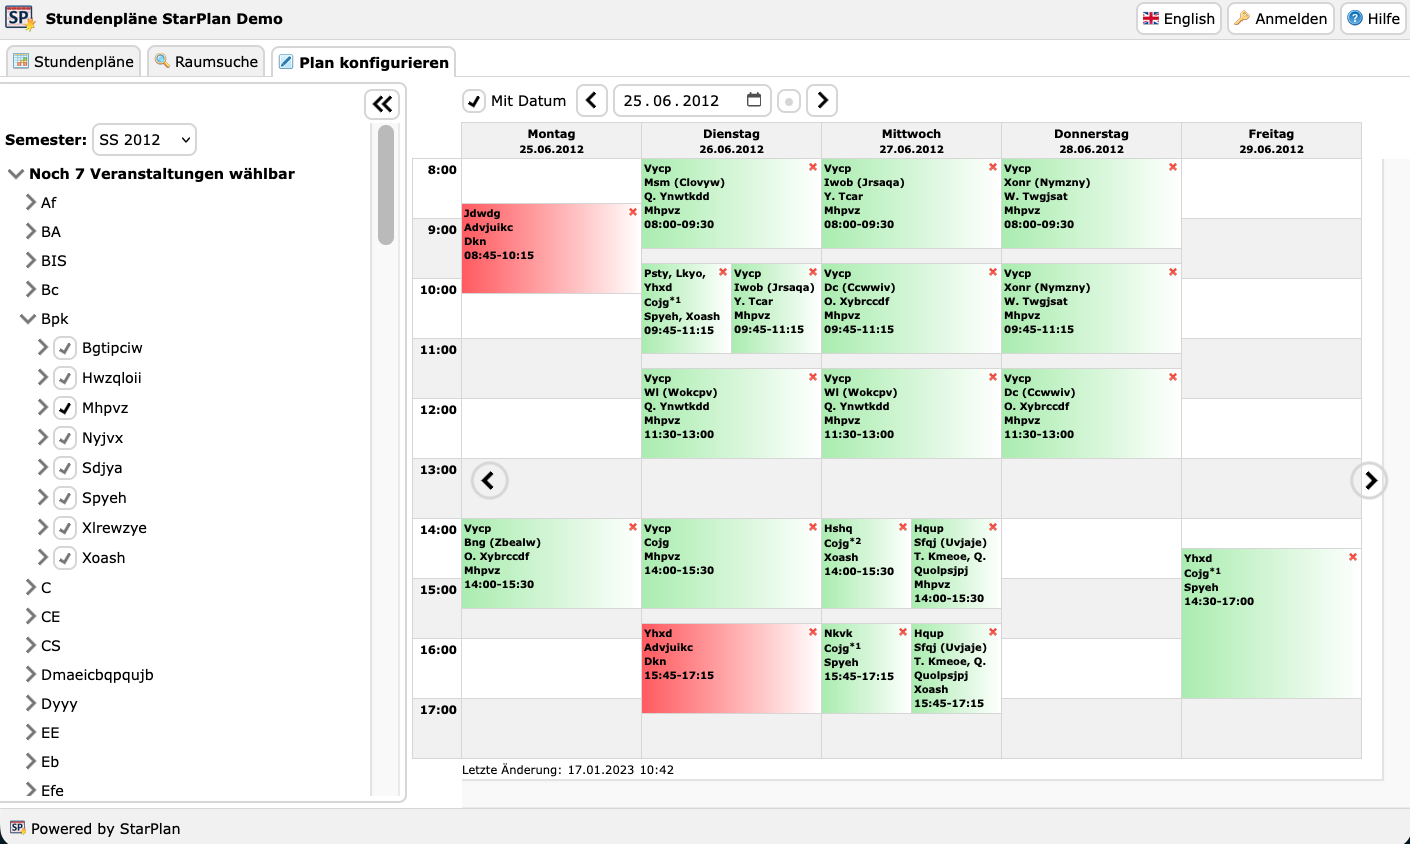The width and height of the screenshot is (1410, 844).
Task: Collapse the sidebar with double-arrow icon
Action: (382, 104)
